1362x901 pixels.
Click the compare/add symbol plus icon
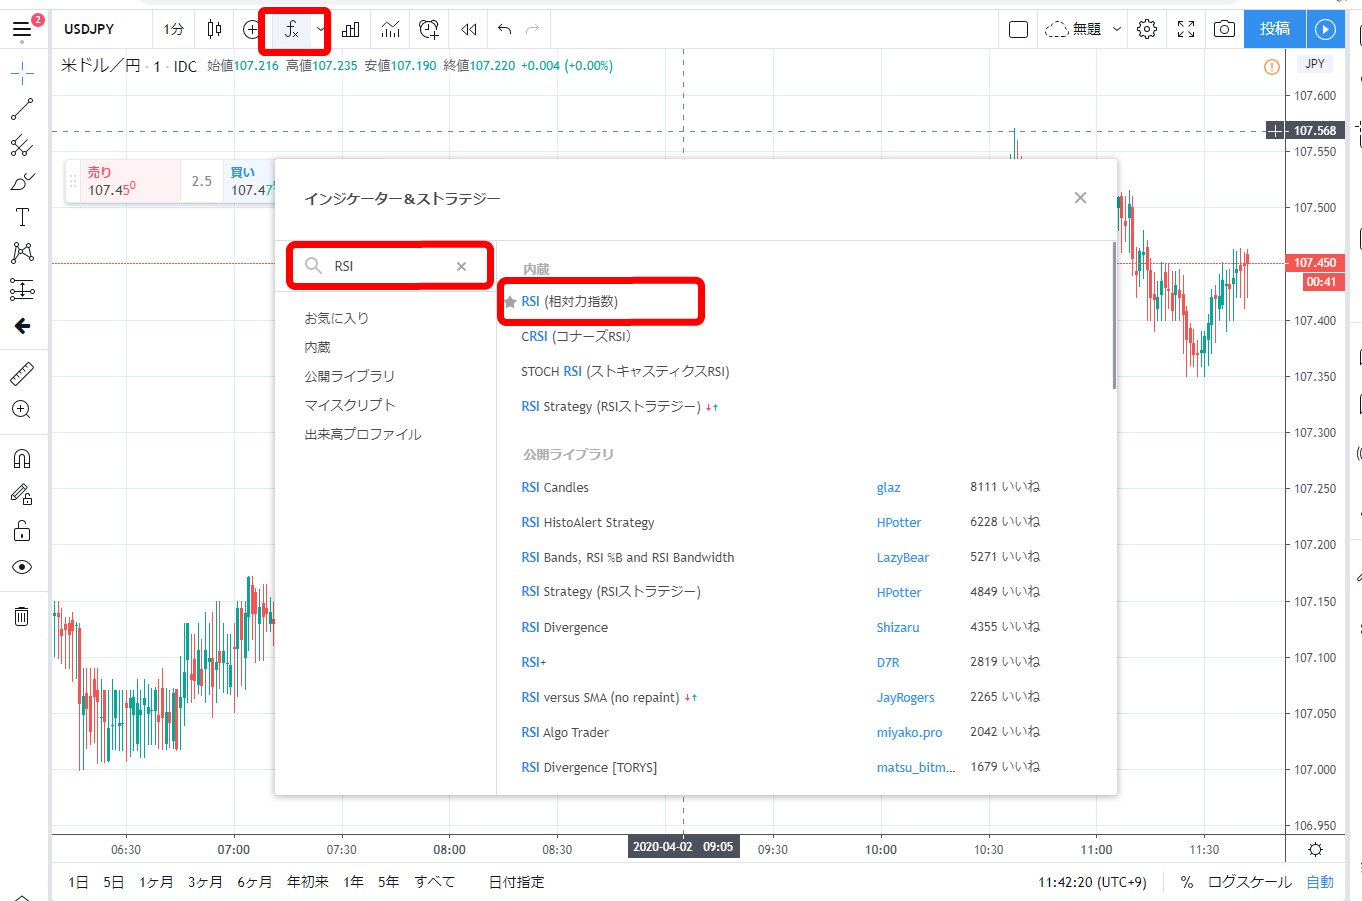pos(252,29)
